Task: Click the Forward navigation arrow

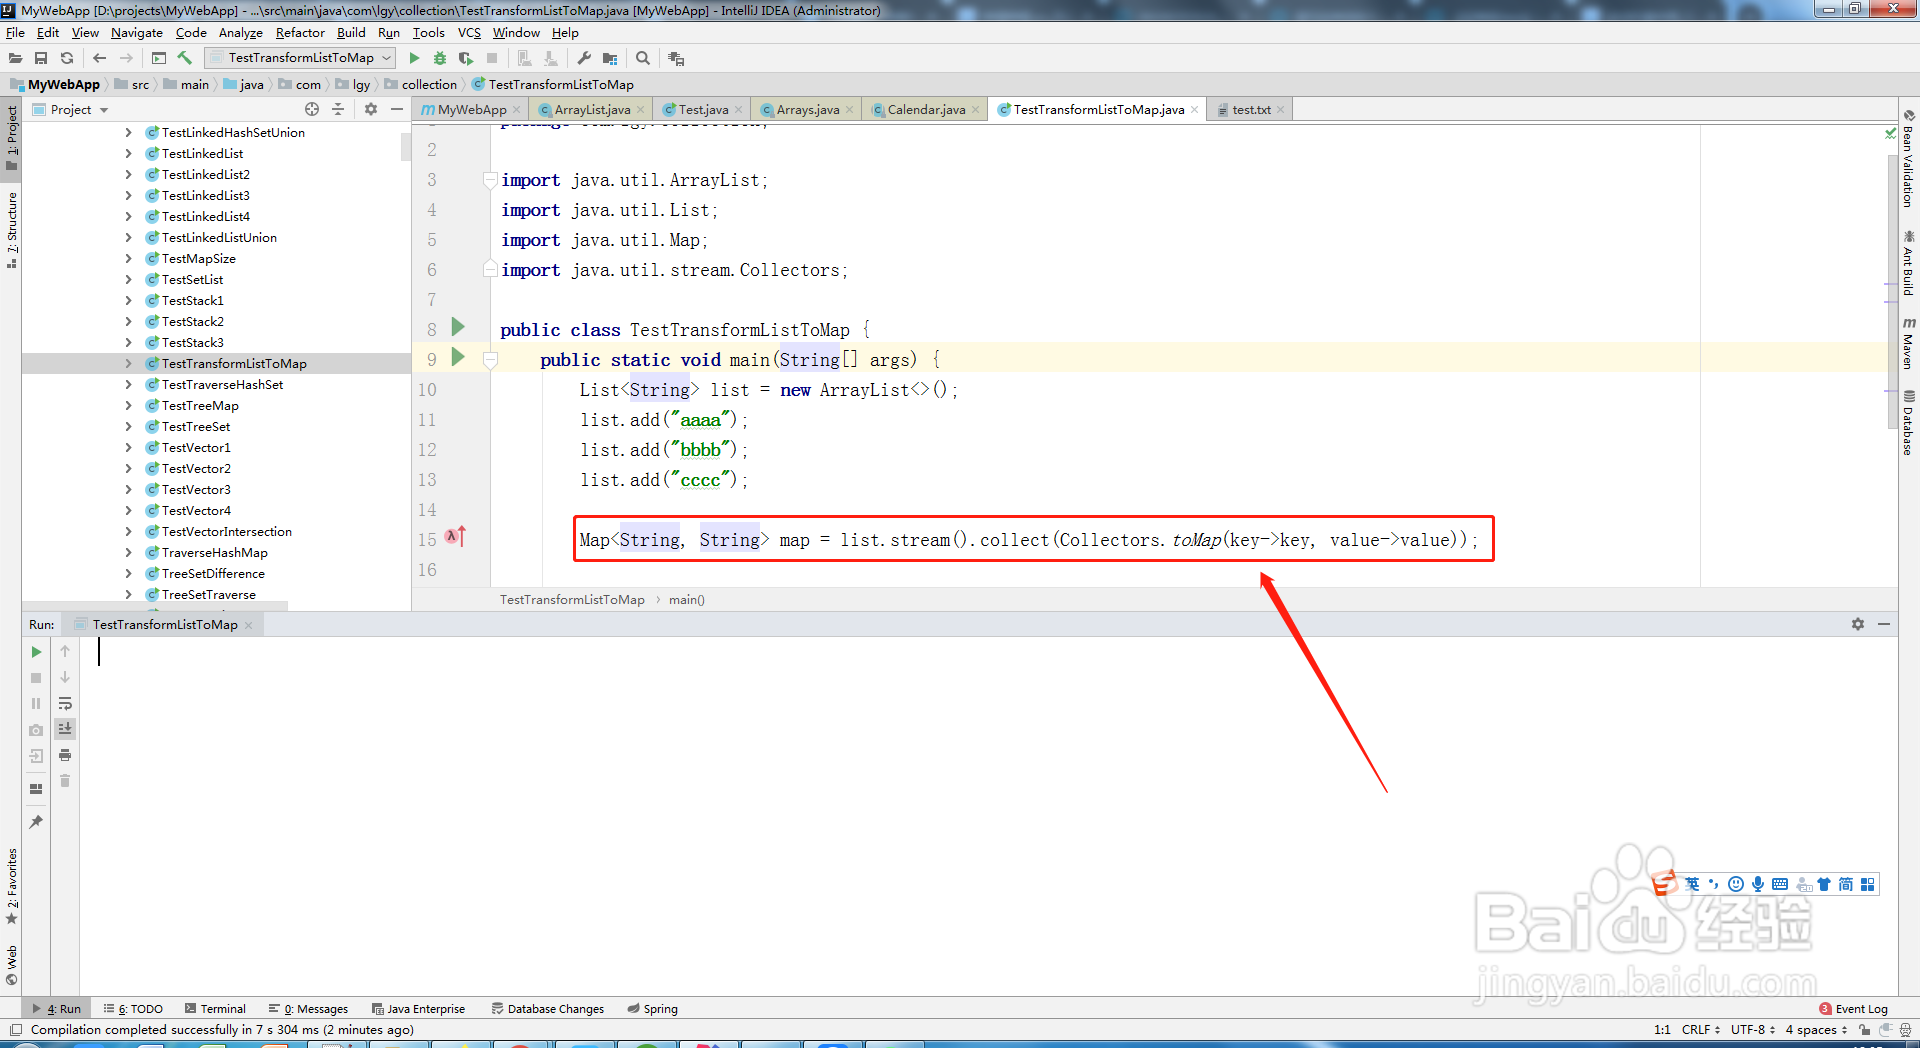Action: 126,58
